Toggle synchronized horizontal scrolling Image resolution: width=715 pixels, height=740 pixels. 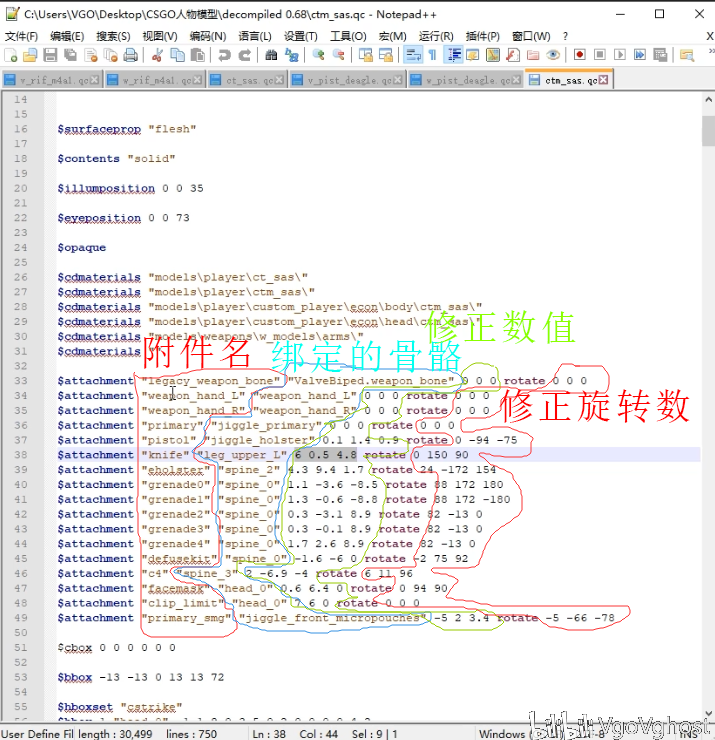(386, 55)
